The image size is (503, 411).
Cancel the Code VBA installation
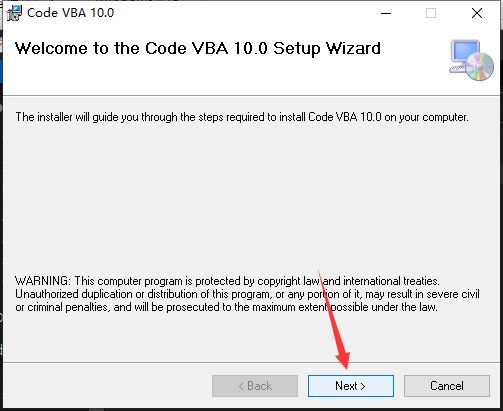[x=447, y=386]
